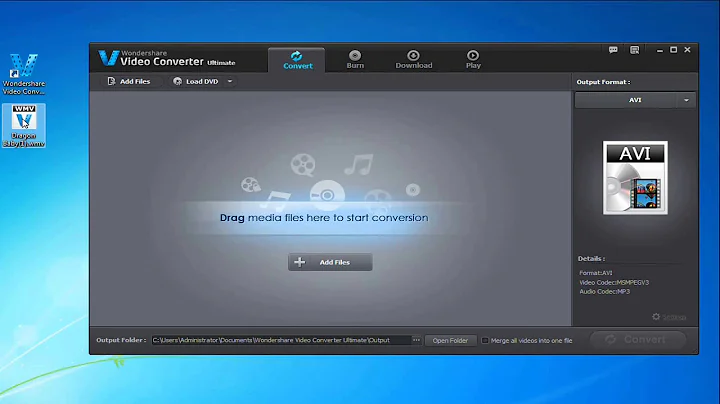Click the AVI format thumbnail image

coord(635,178)
